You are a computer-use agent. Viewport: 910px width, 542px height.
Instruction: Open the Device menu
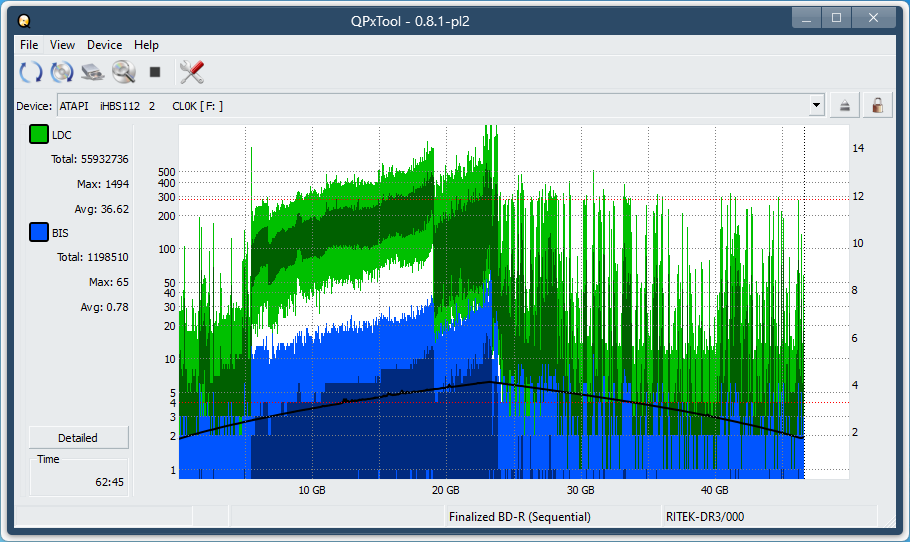[x=104, y=45]
